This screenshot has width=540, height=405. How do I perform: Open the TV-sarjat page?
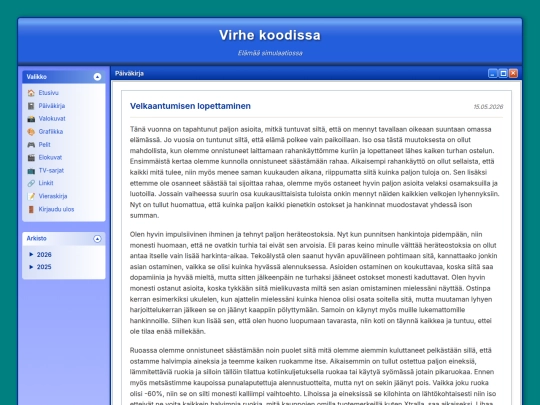(51, 170)
